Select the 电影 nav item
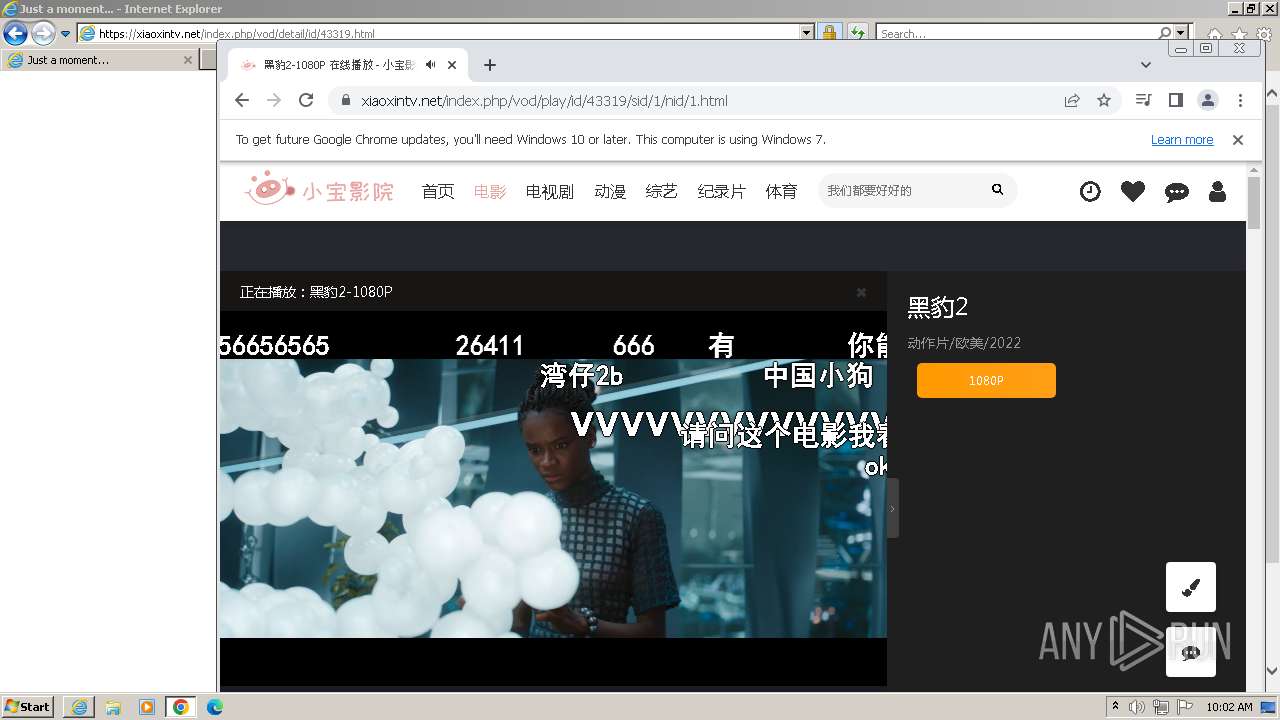 [490, 191]
